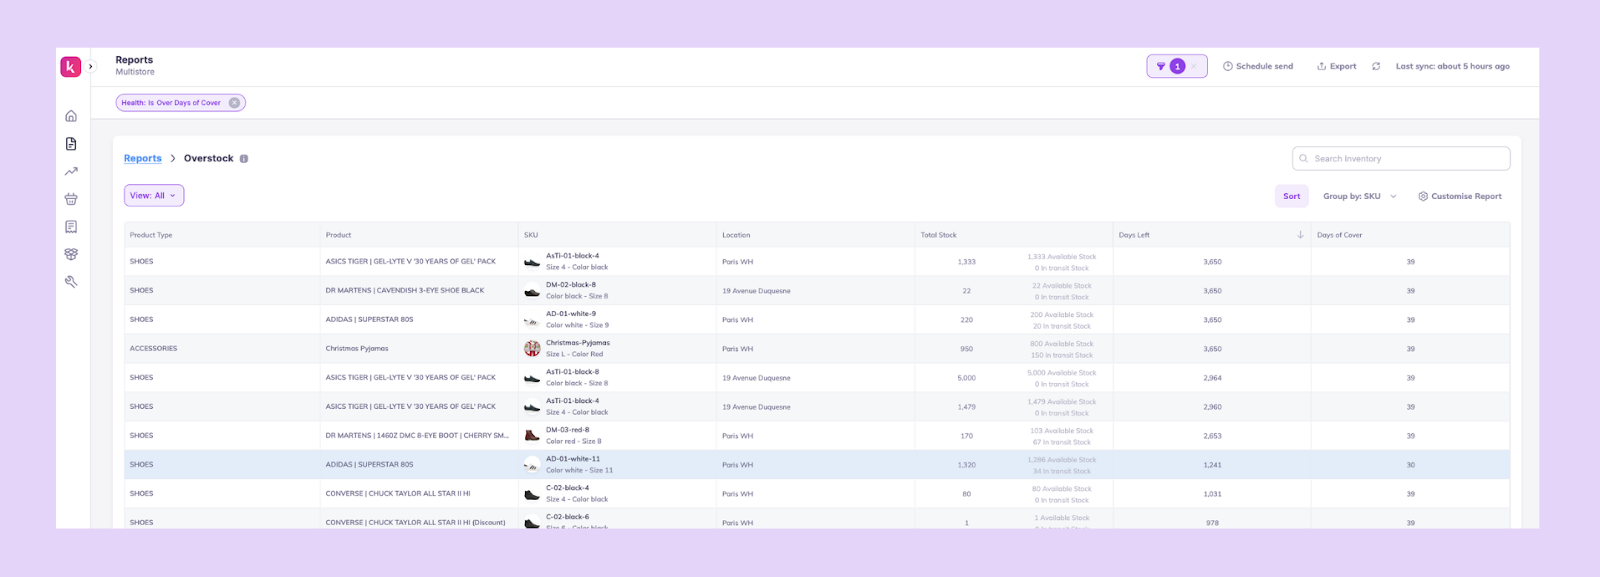1600x577 pixels.
Task: Click the clock icon beside Schedule send
Action: point(1228,66)
